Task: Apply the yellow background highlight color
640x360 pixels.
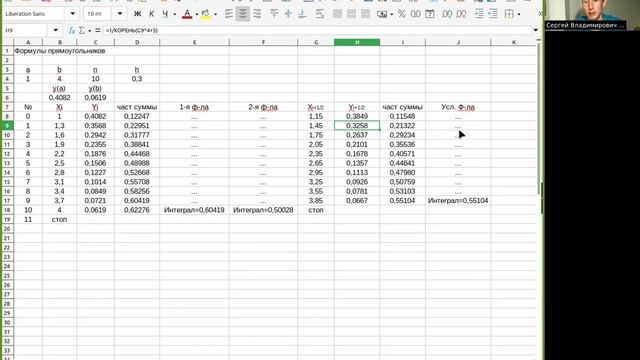Action: pos(206,14)
